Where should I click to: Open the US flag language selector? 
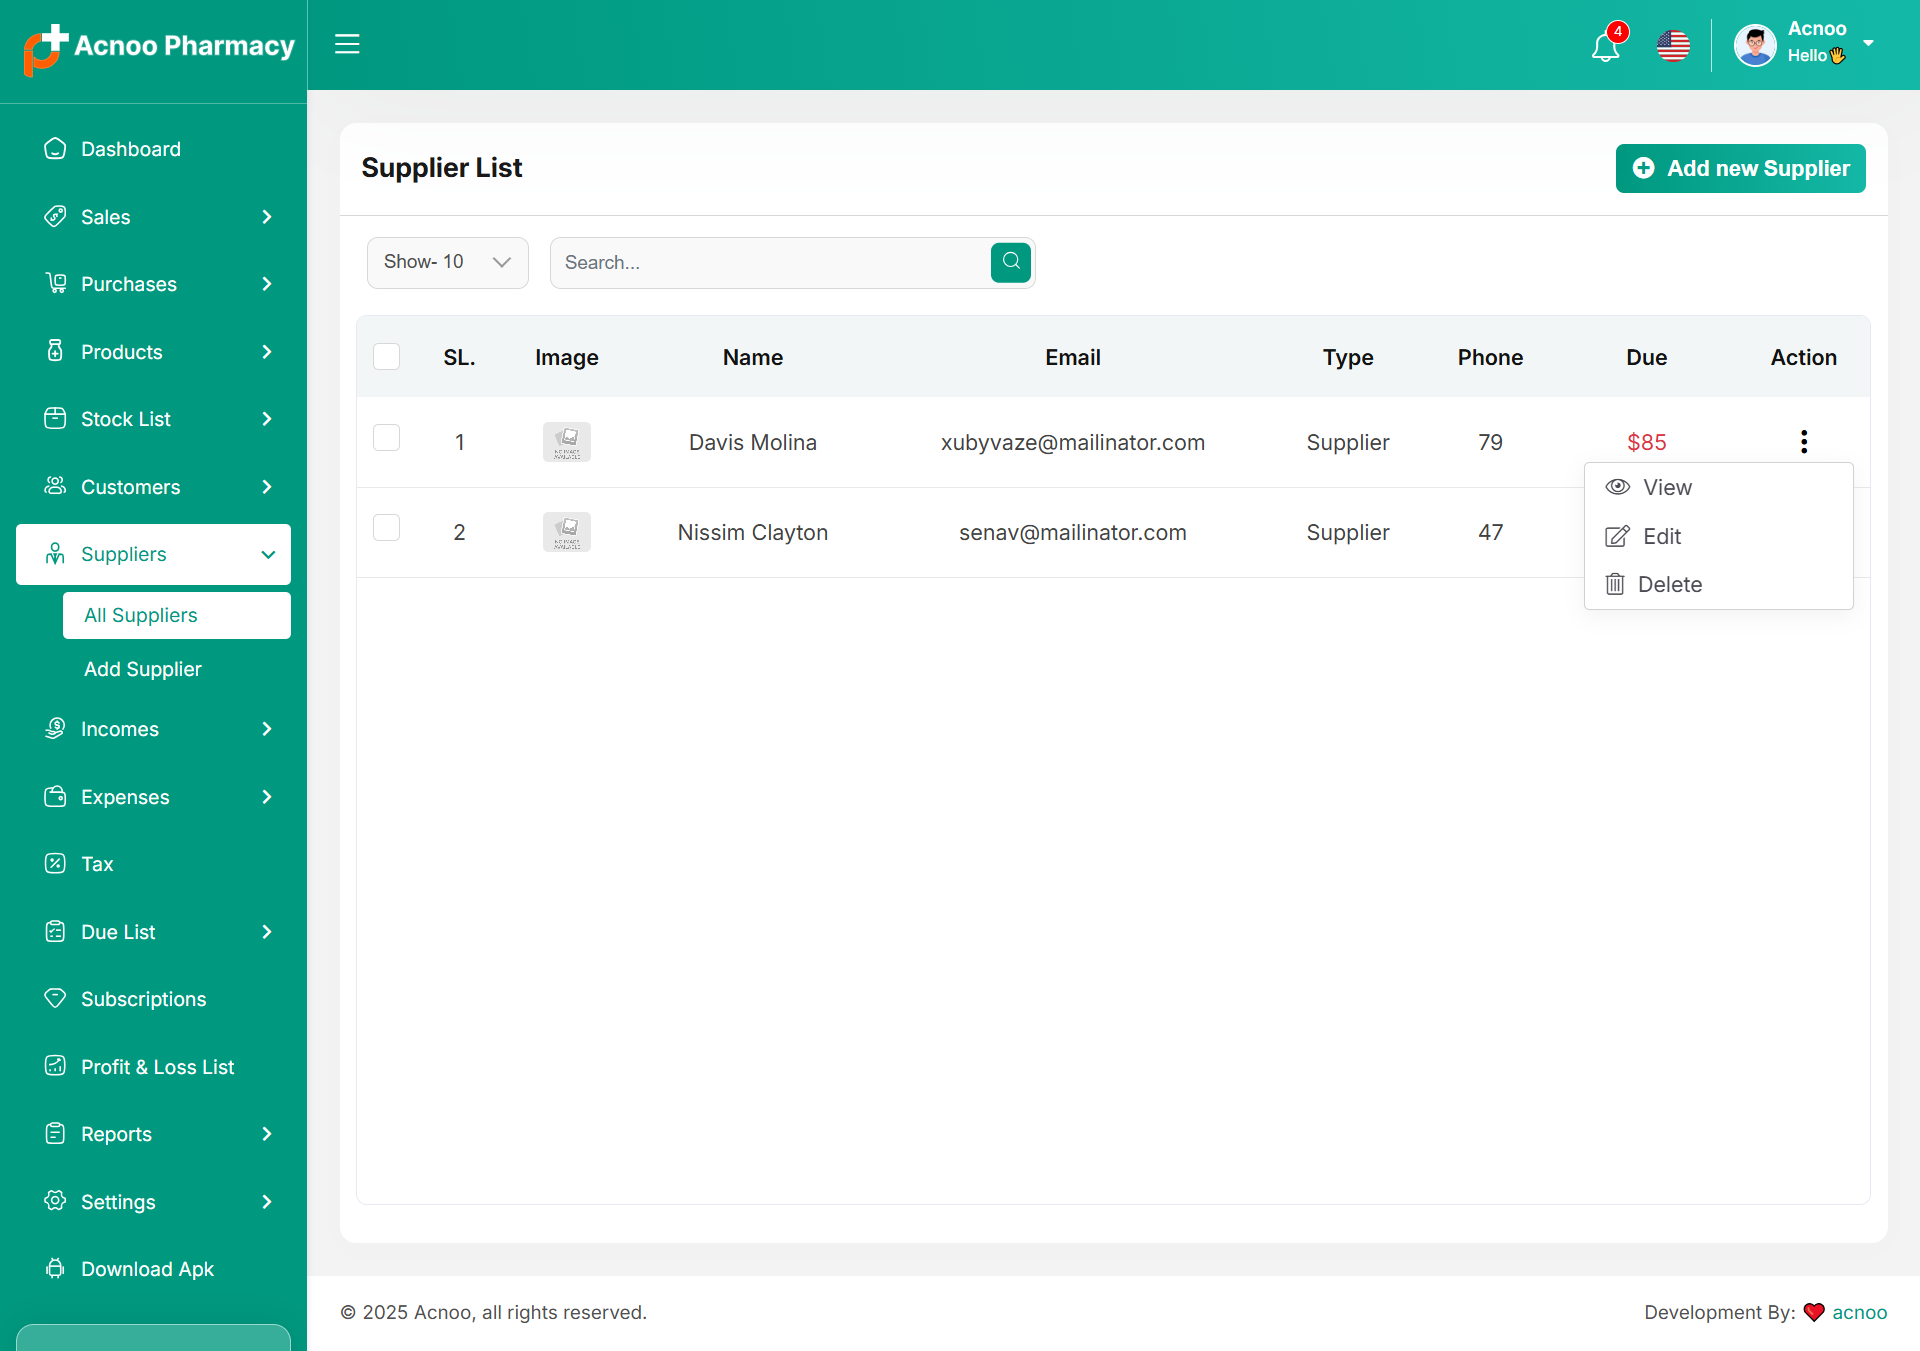coord(1673,46)
